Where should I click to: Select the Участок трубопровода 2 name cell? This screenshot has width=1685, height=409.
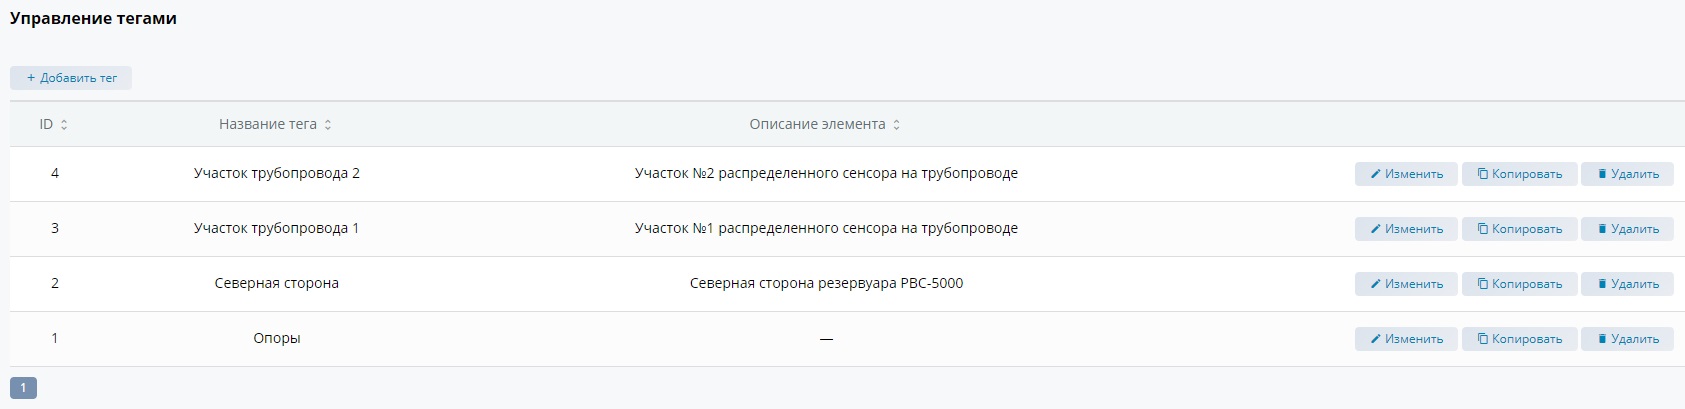(277, 174)
